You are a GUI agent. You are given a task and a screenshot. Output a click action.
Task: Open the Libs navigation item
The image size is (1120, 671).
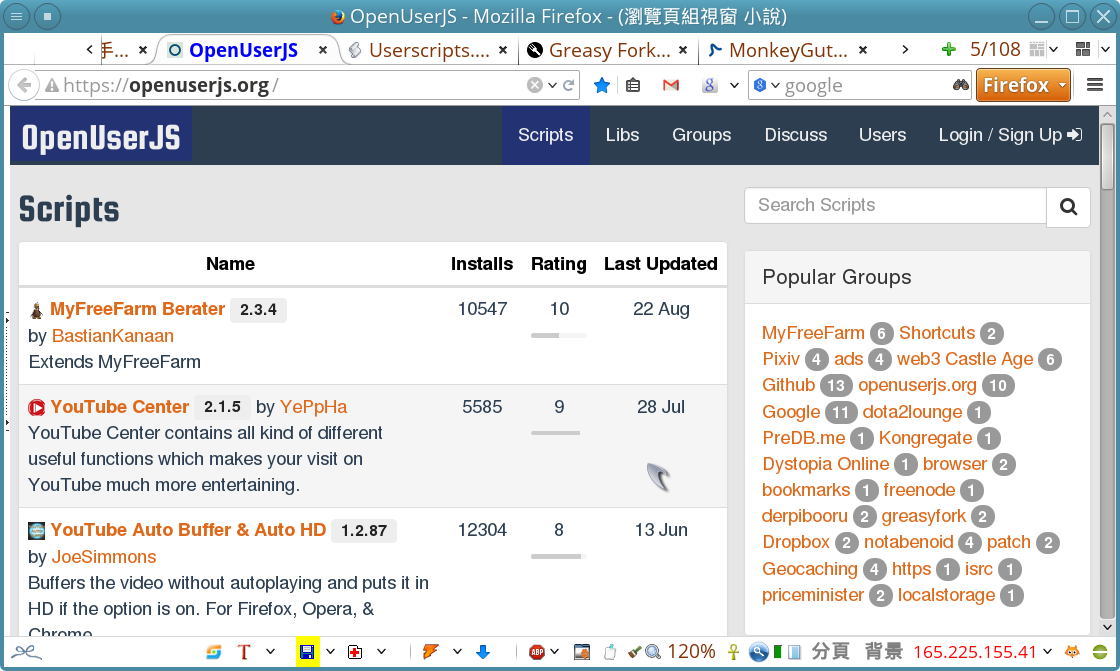[x=622, y=135]
